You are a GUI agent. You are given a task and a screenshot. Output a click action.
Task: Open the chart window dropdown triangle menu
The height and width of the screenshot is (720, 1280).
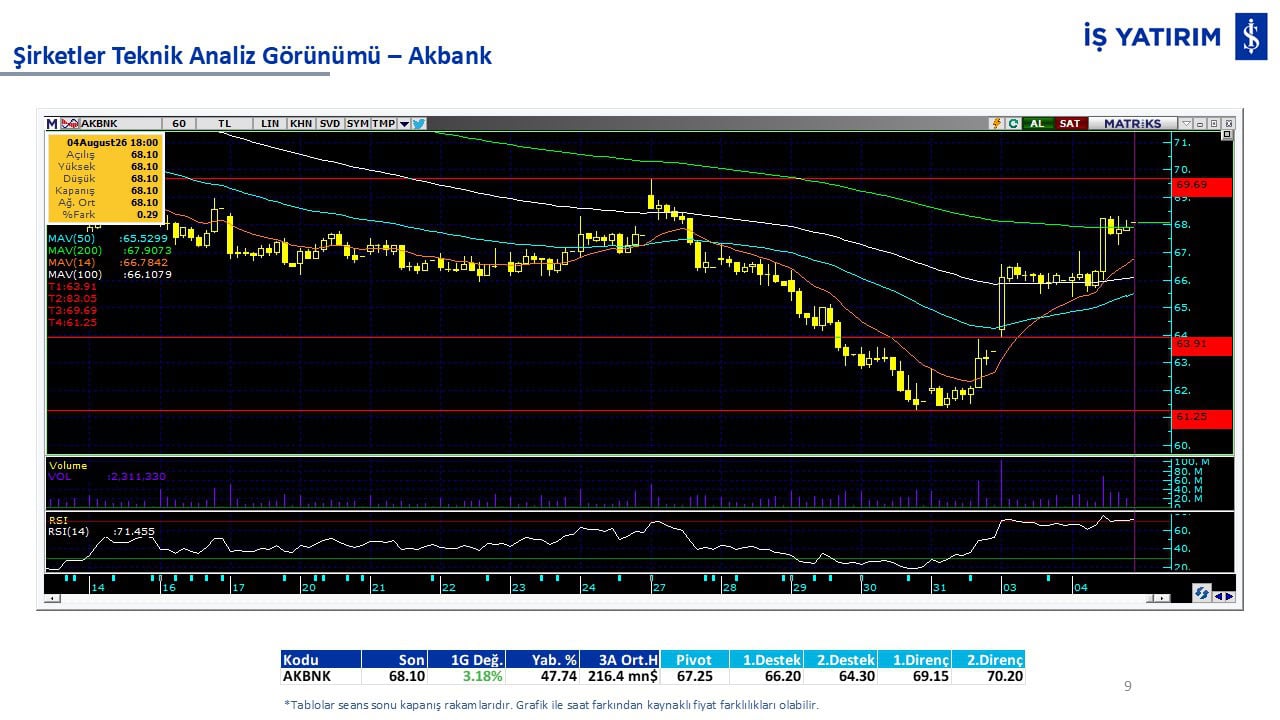[x=1187, y=123]
